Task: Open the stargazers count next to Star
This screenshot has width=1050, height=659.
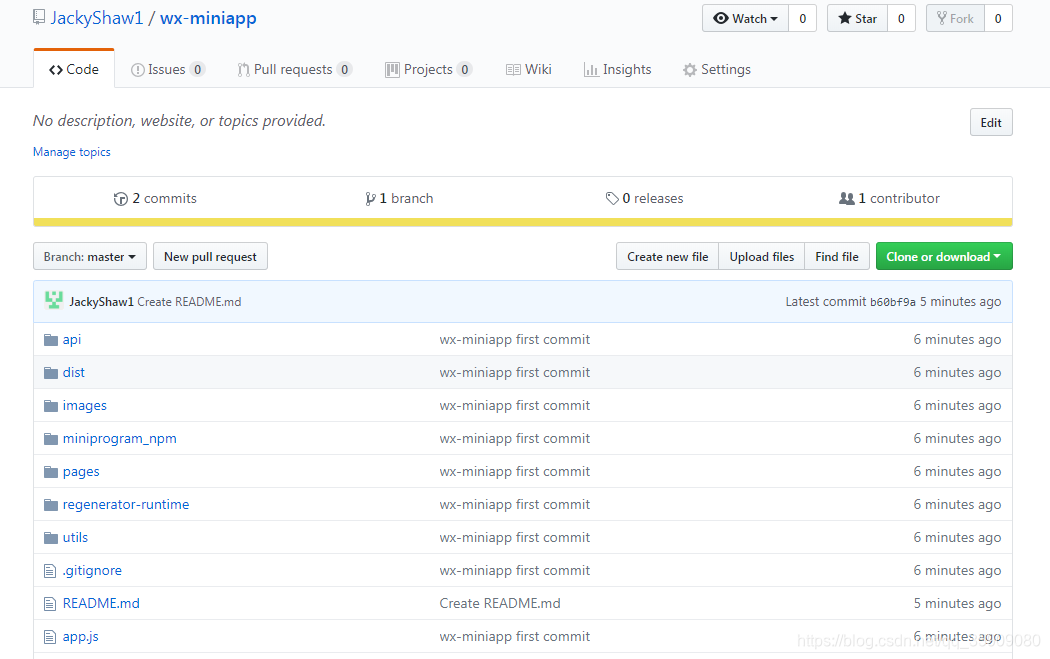Action: pos(901,19)
